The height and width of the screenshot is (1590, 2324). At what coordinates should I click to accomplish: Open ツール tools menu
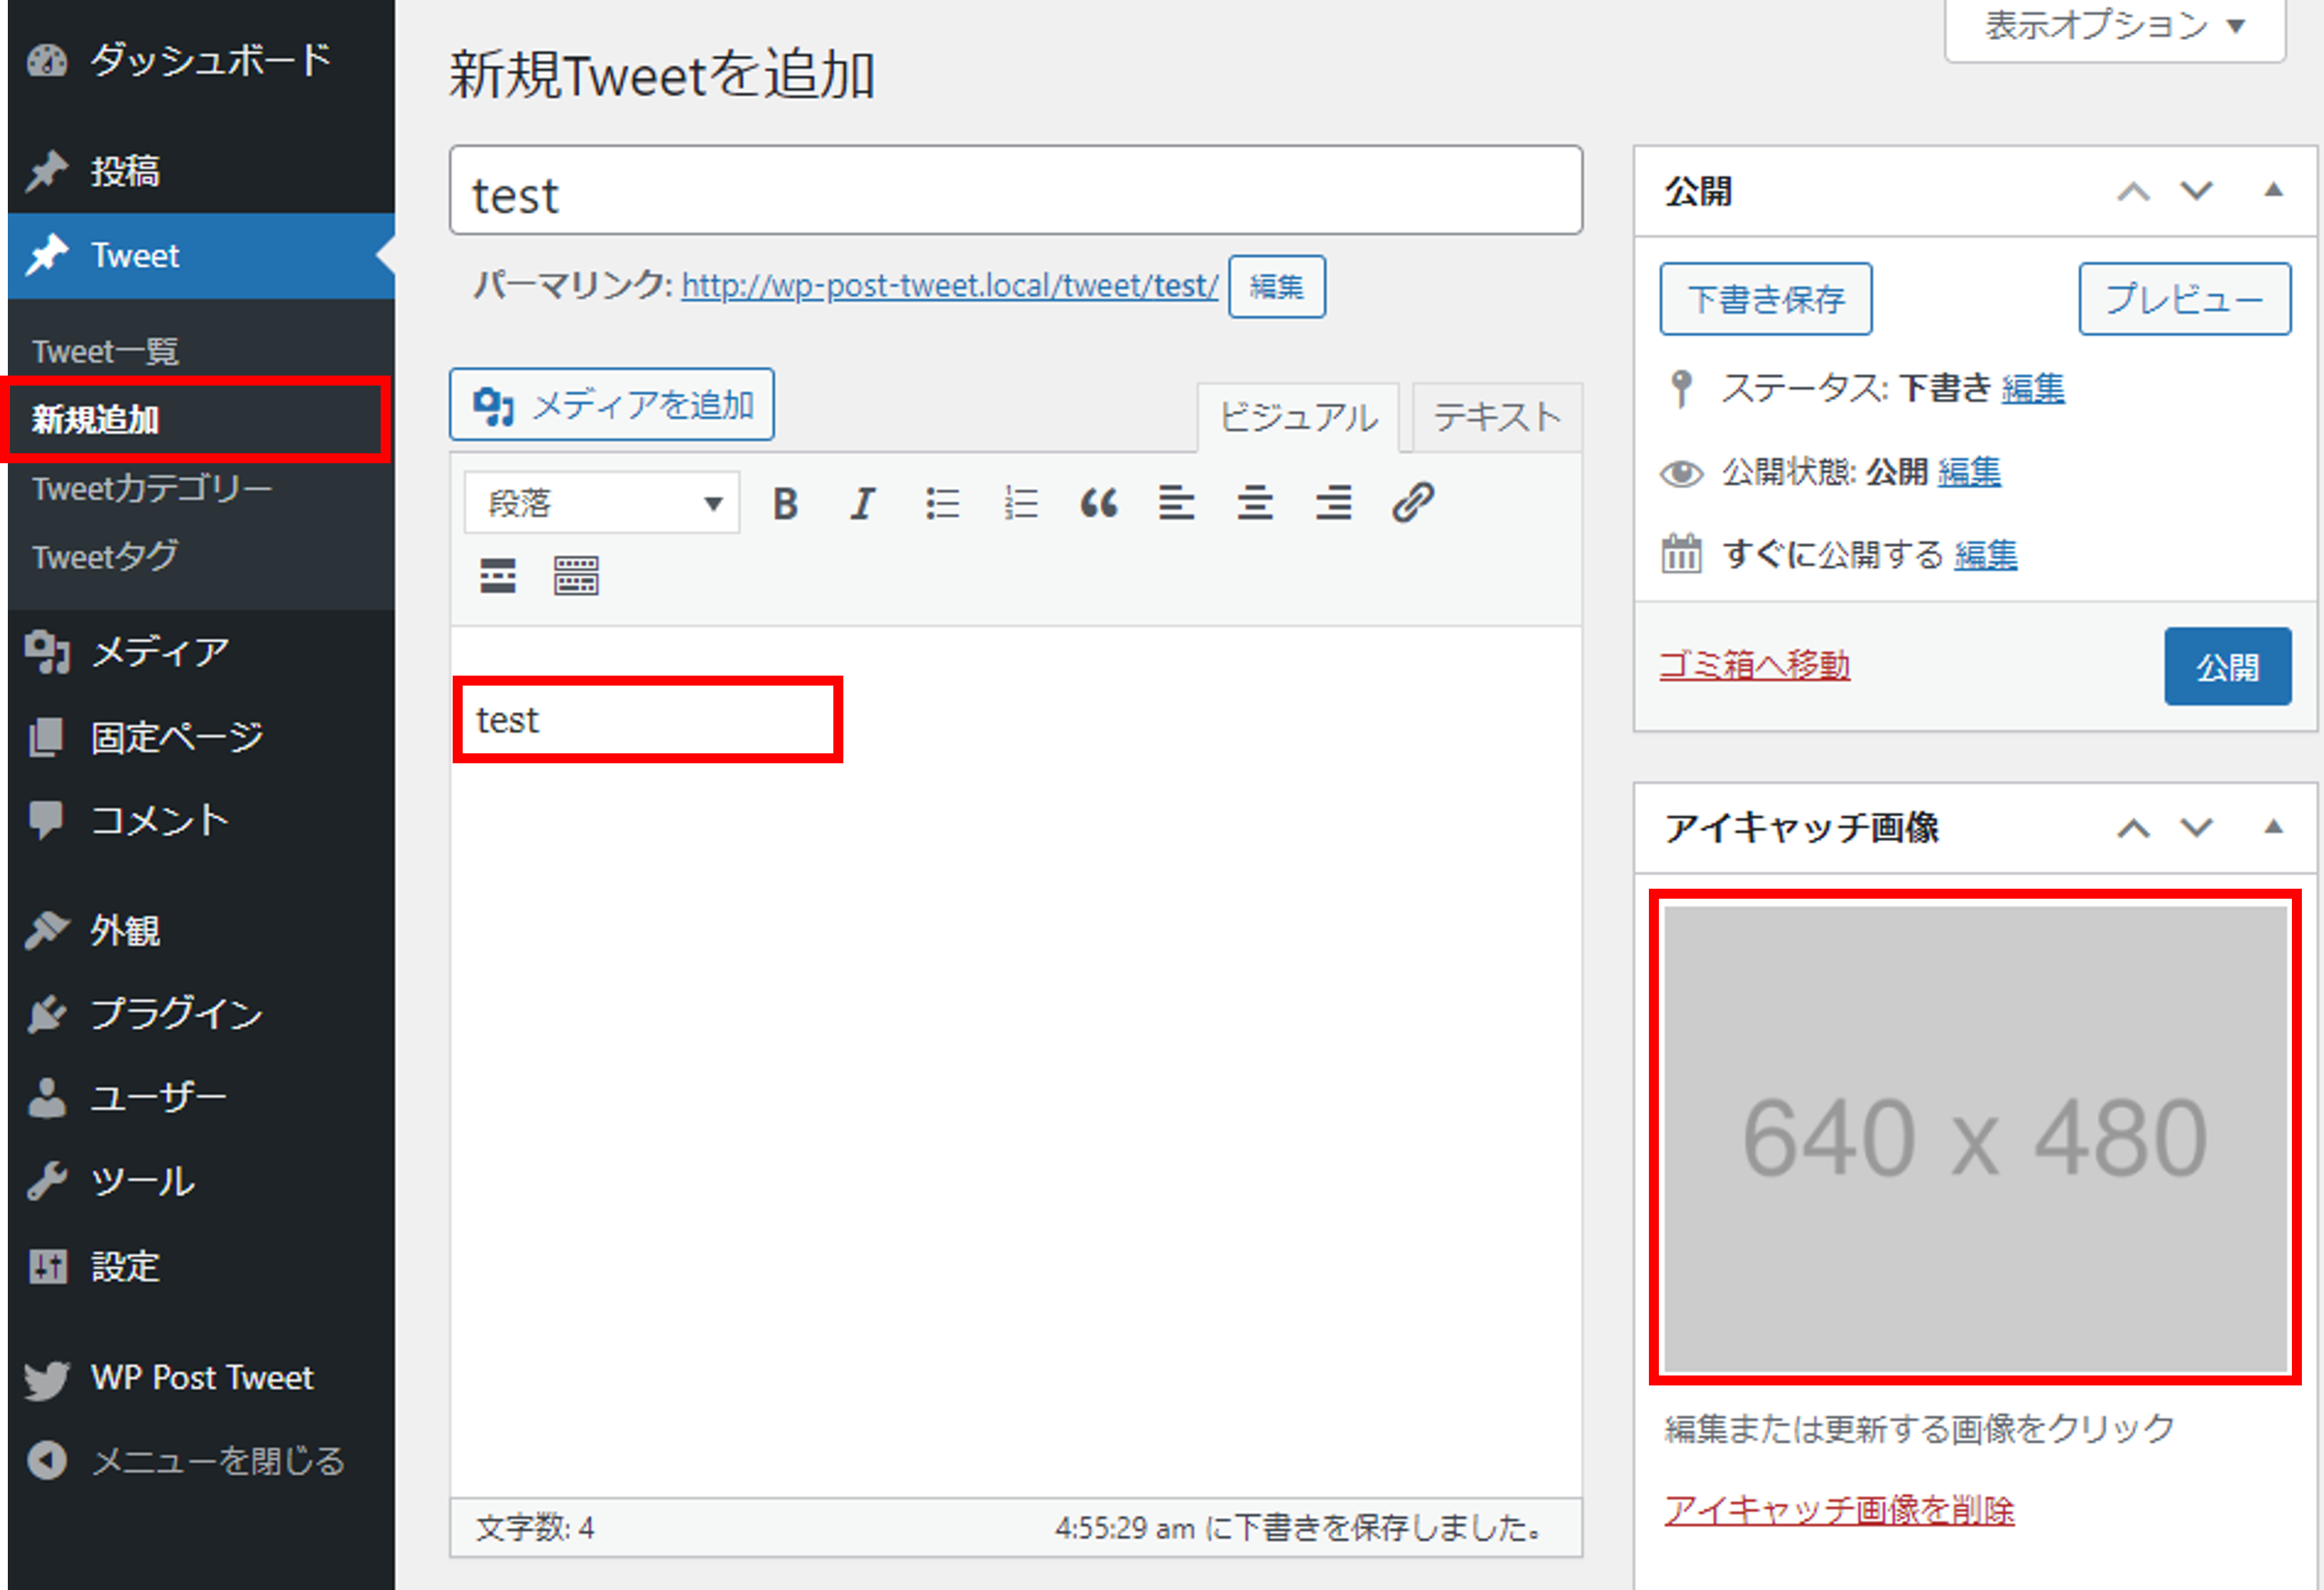click(x=201, y=1182)
